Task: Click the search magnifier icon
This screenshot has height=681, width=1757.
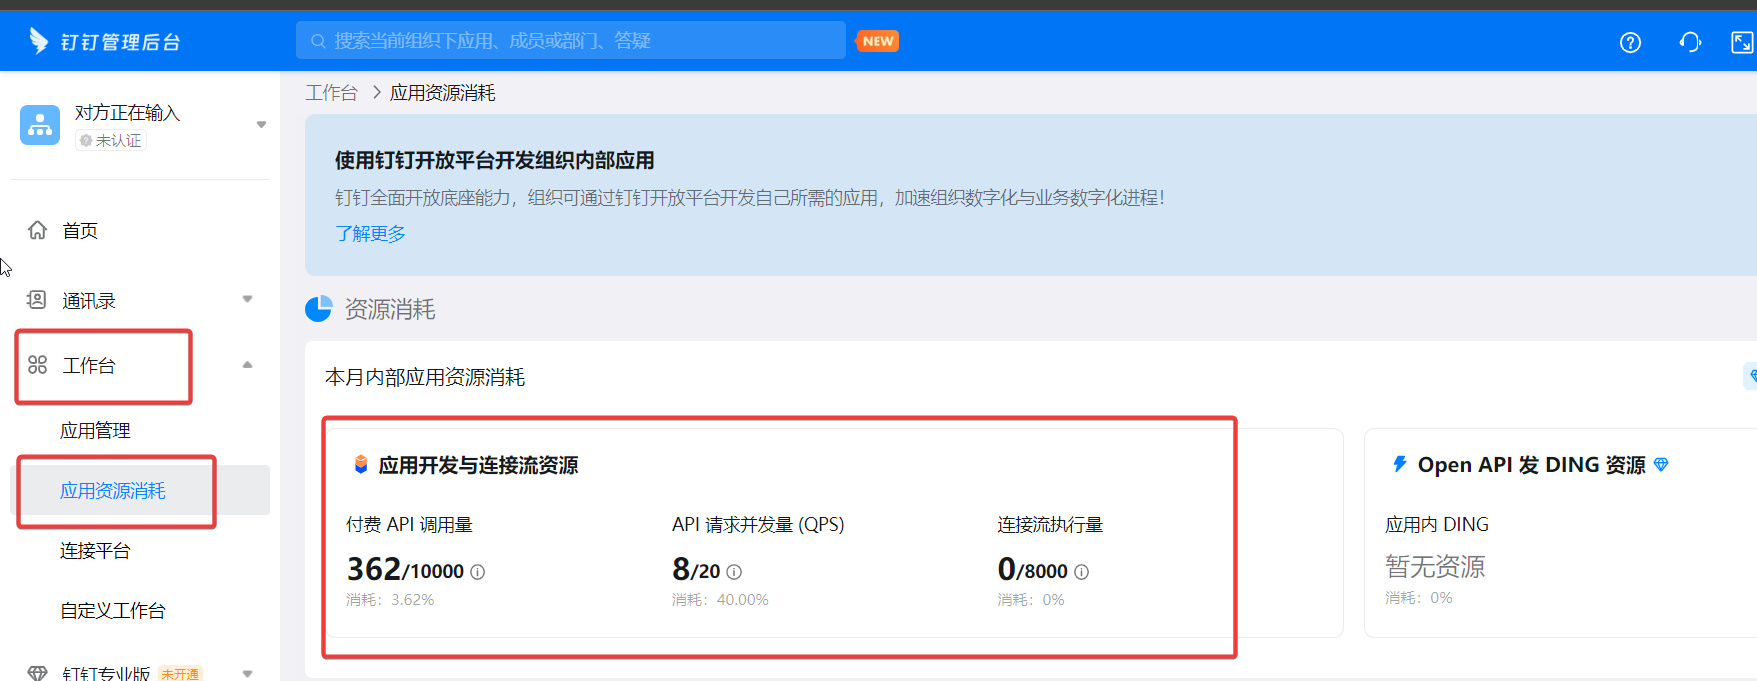Action: point(318,41)
